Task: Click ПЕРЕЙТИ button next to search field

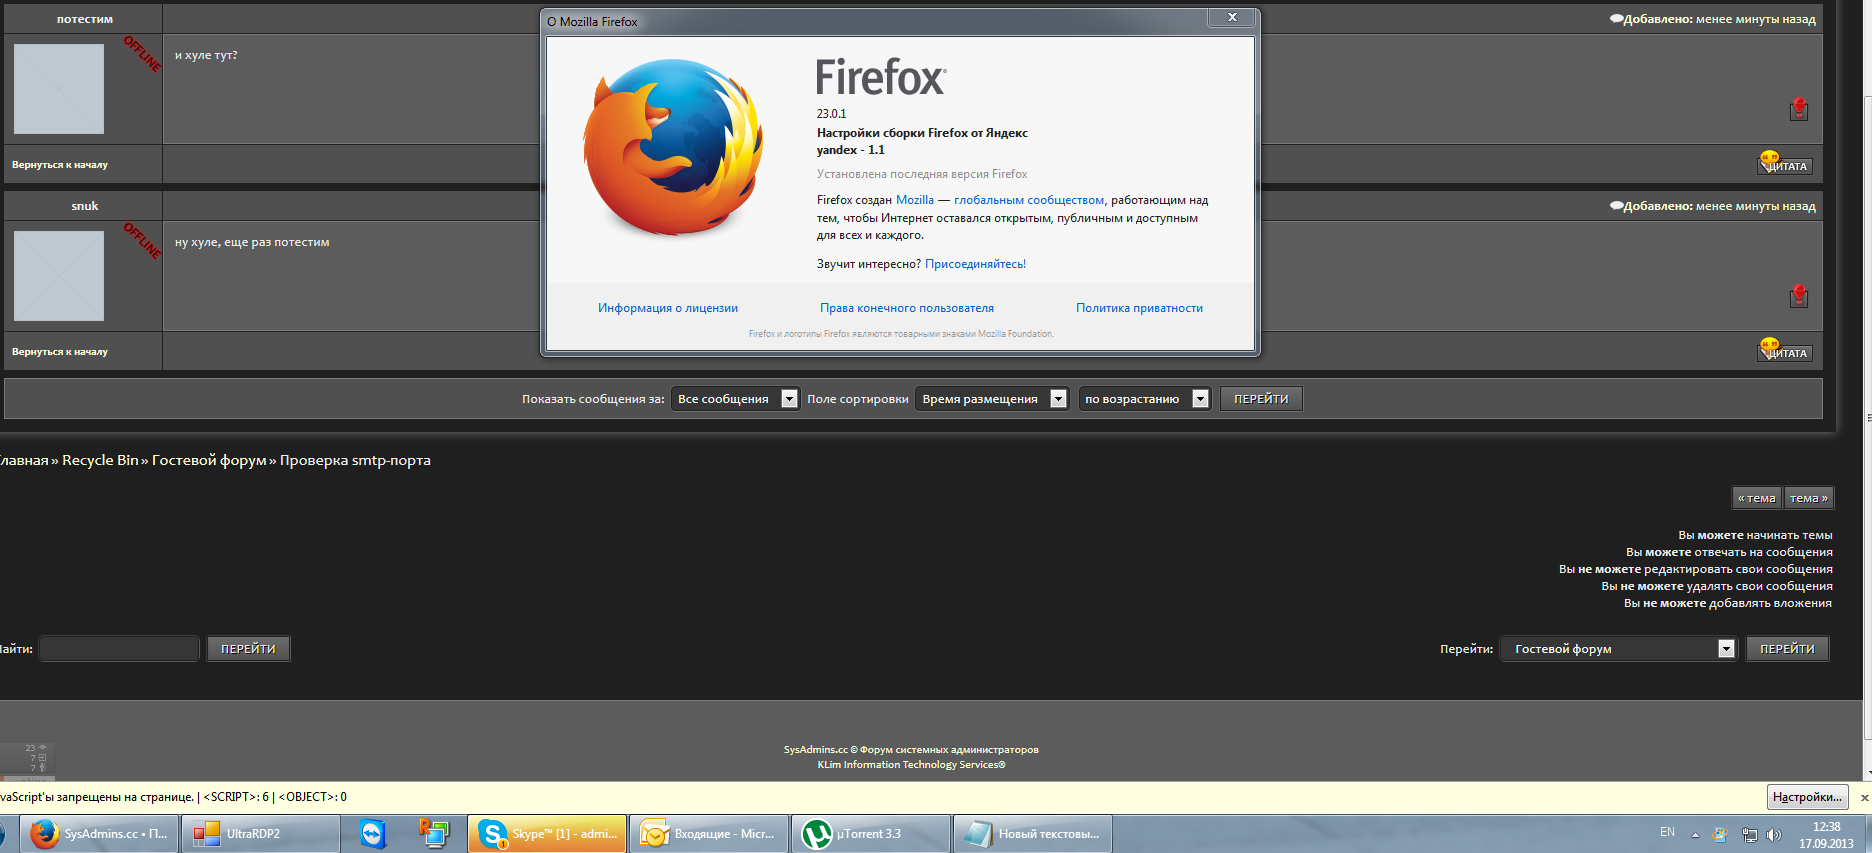Action: pos(248,649)
